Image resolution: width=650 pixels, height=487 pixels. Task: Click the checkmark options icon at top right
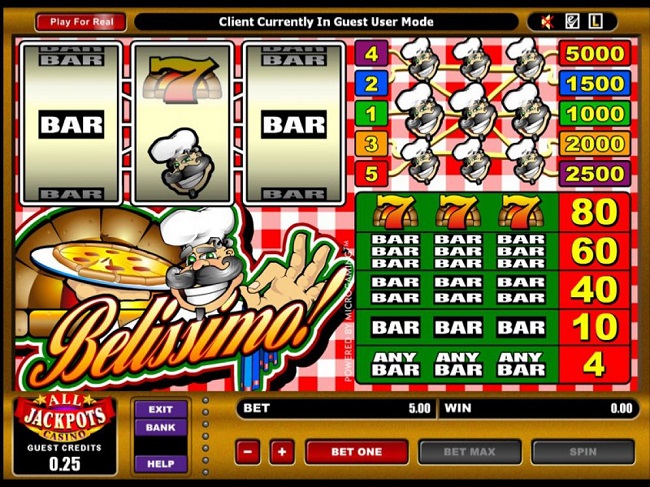point(572,22)
